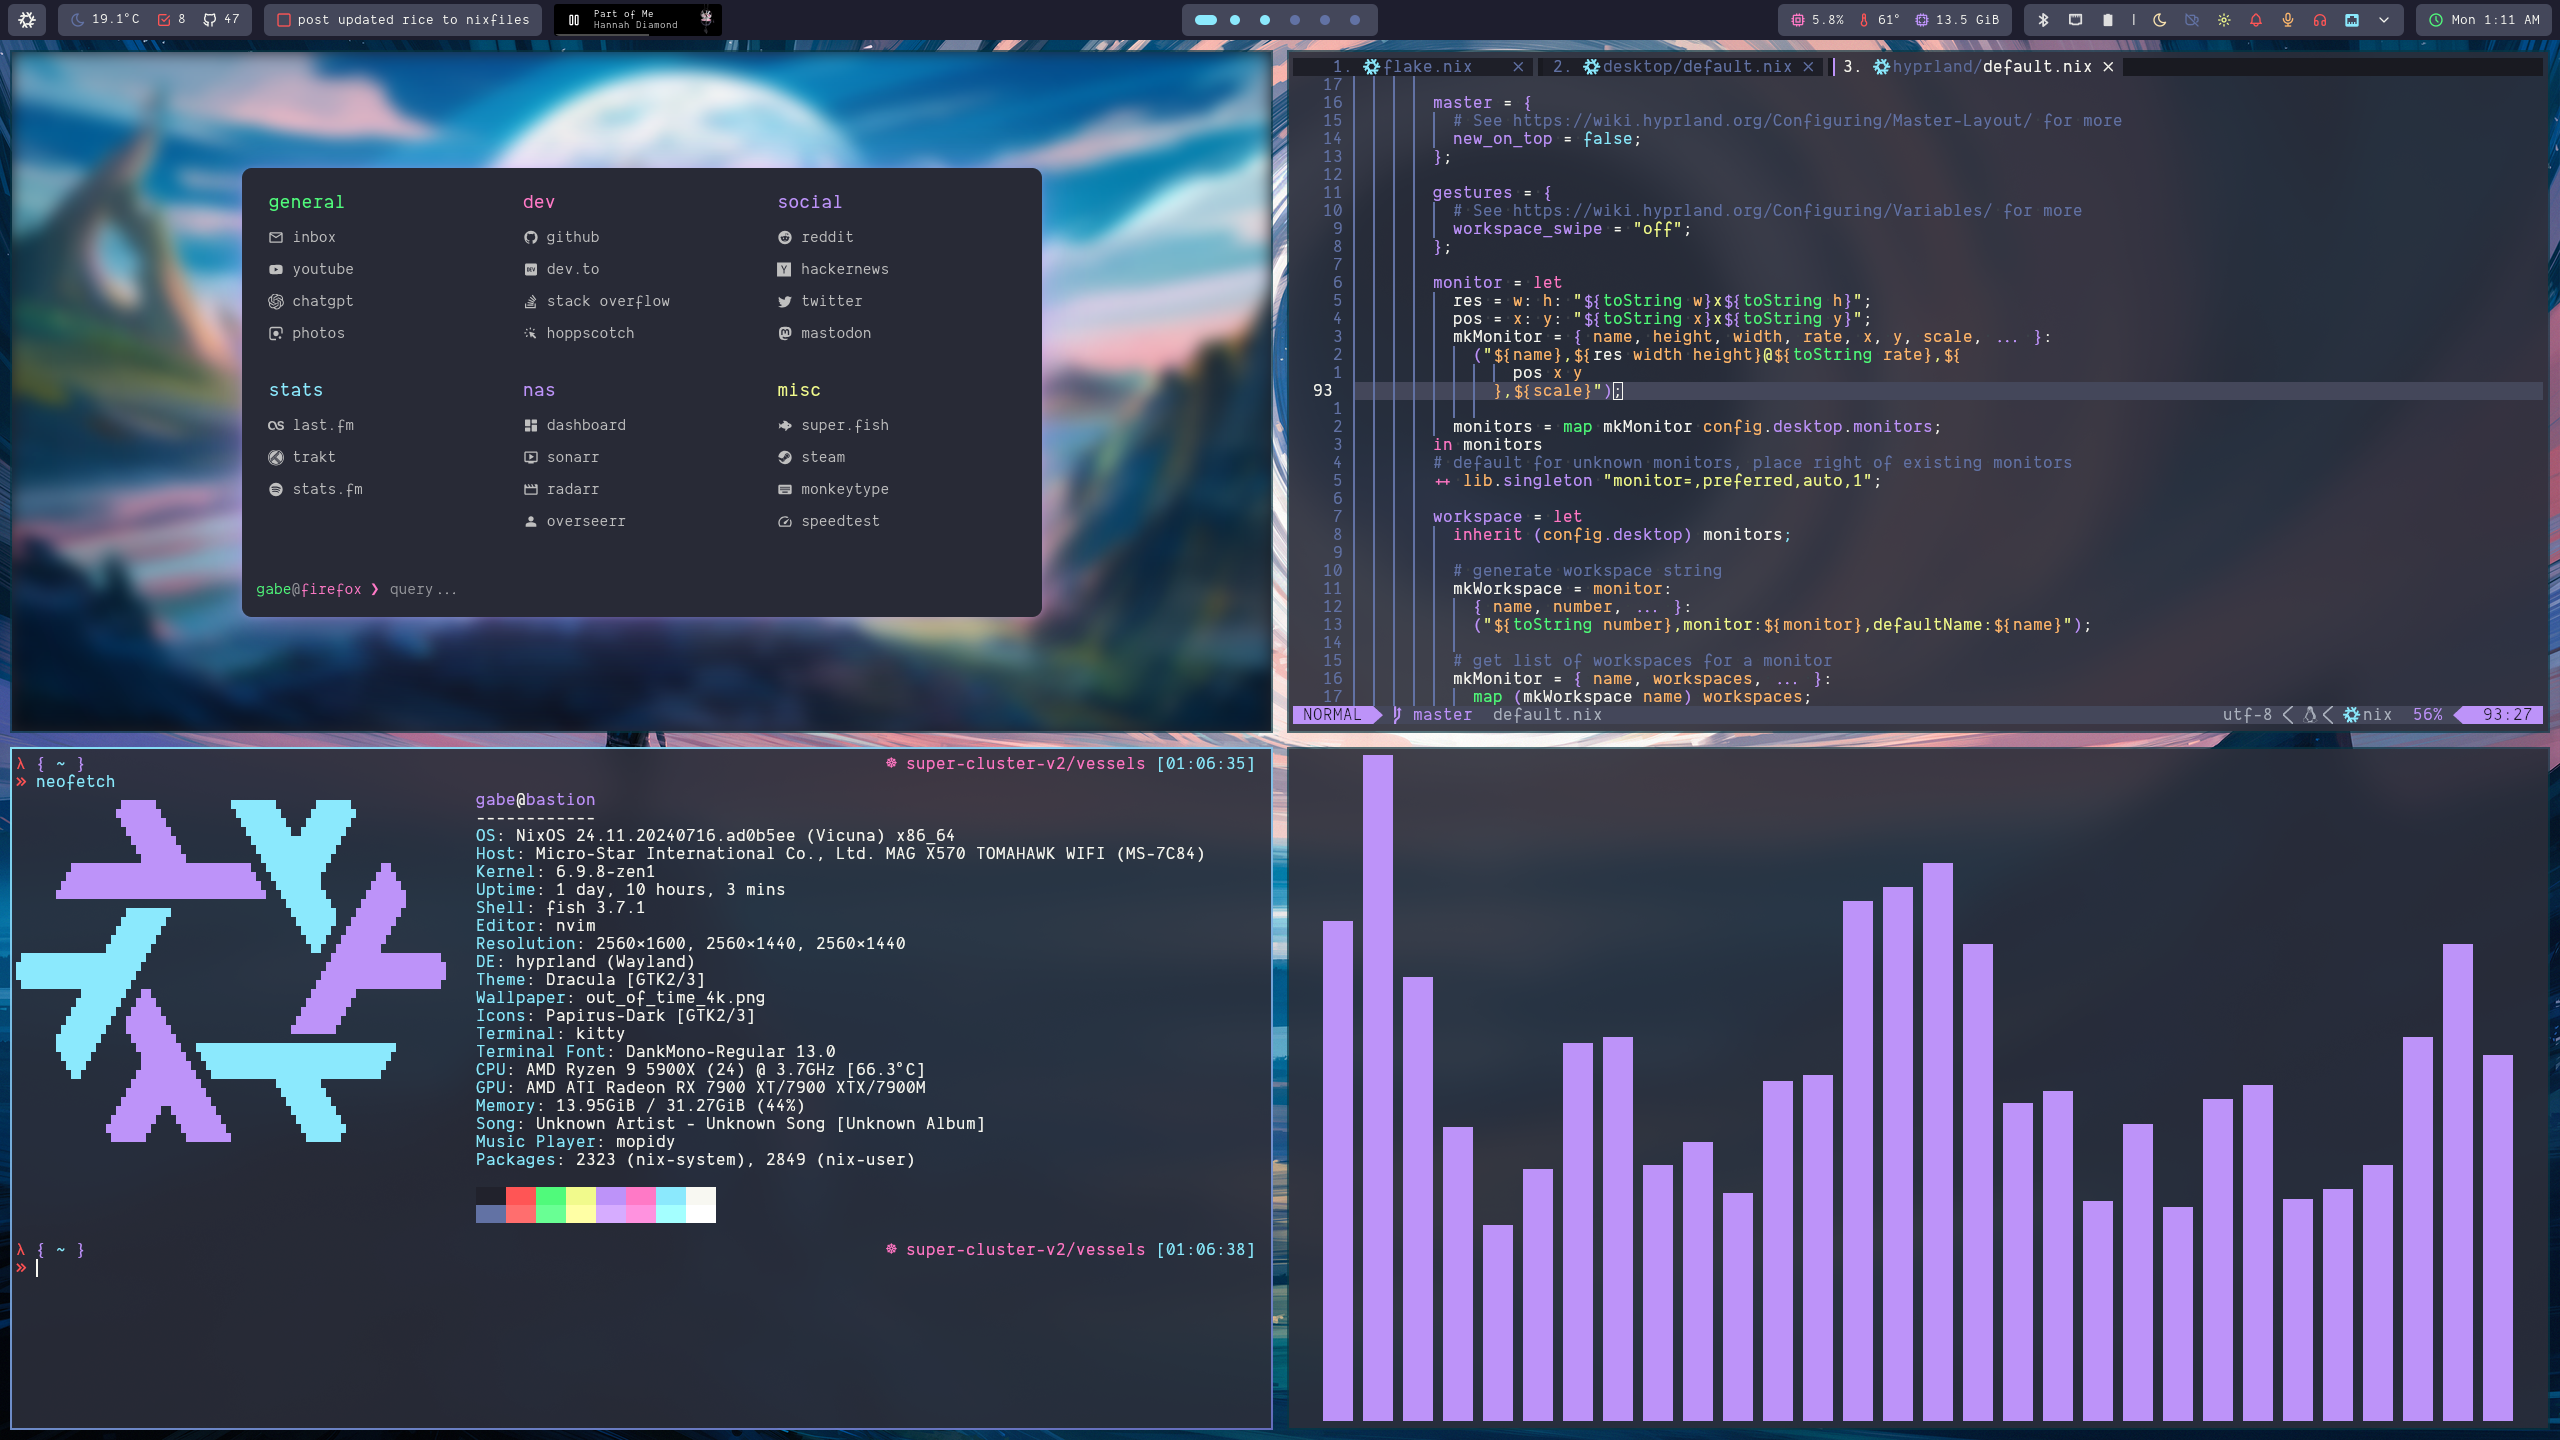Image resolution: width=2560 pixels, height=1440 pixels.
Task: Click the CPU usage indicator showing 5.8%
Action: coord(1817,19)
